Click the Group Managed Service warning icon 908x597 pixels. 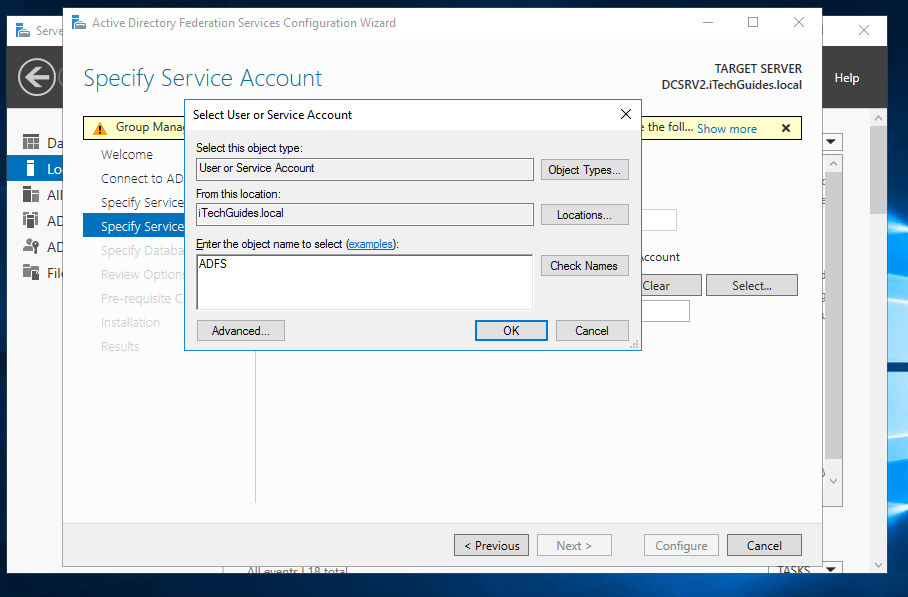tap(98, 127)
